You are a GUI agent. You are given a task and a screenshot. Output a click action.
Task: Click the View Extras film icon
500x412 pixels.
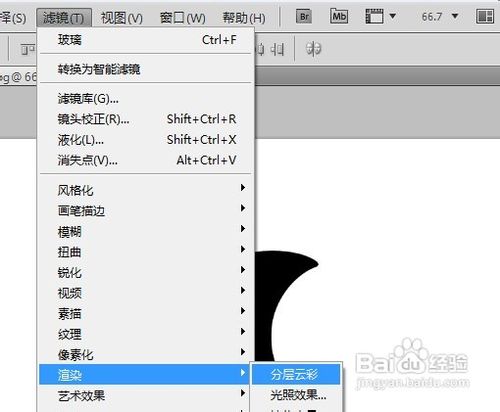click(374, 16)
